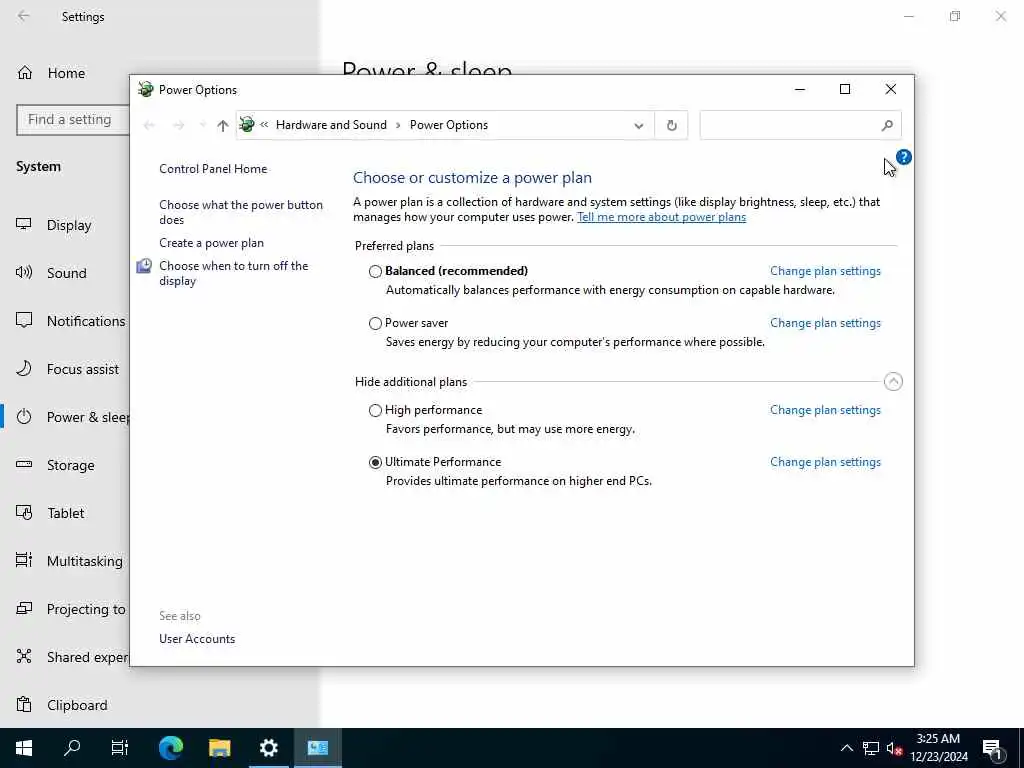
Task: Click the Settings window back arrow
Action: (24, 16)
